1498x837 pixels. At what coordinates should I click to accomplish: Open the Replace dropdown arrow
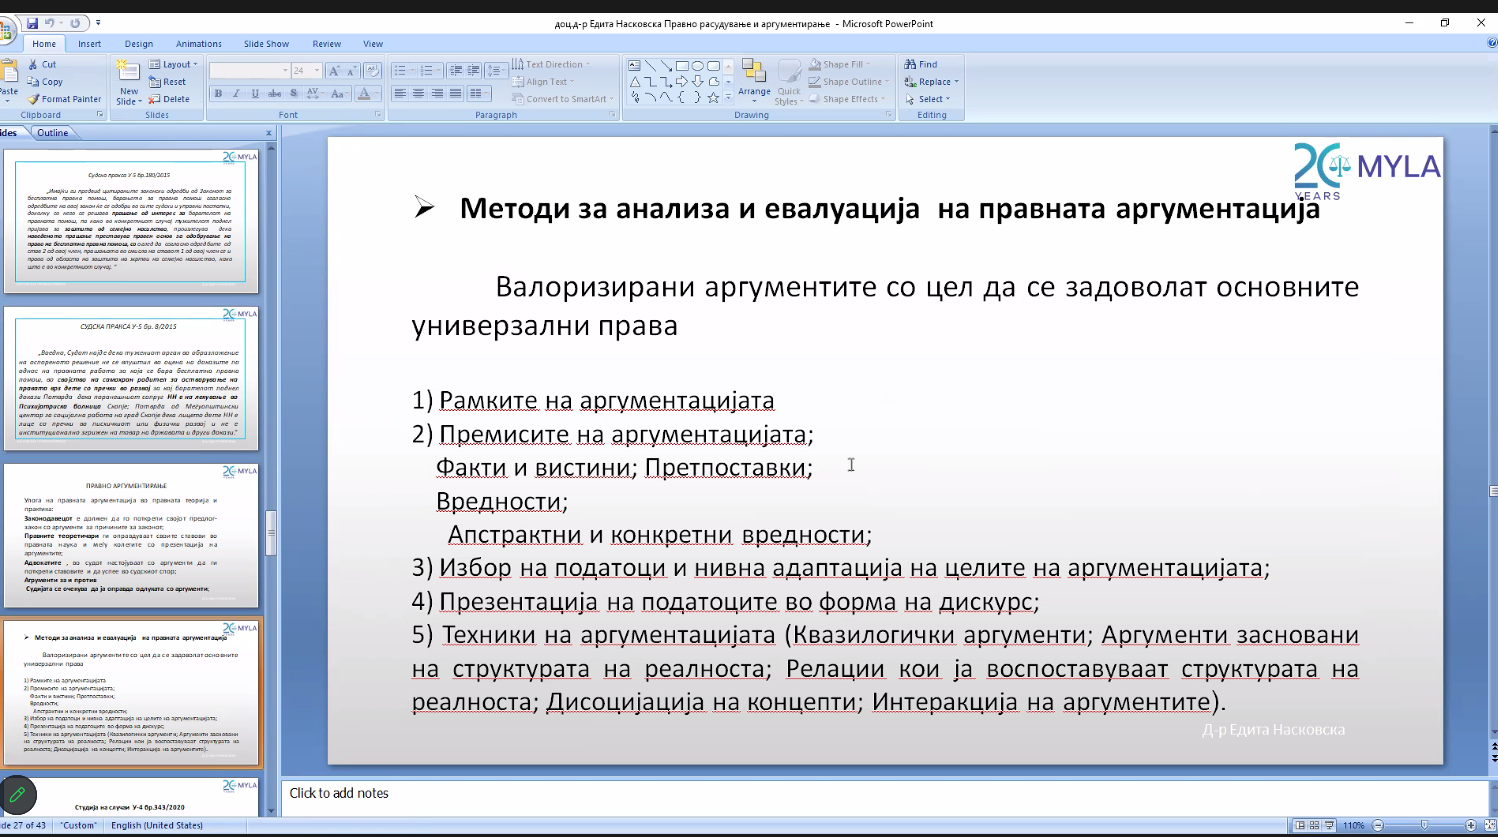tap(956, 82)
